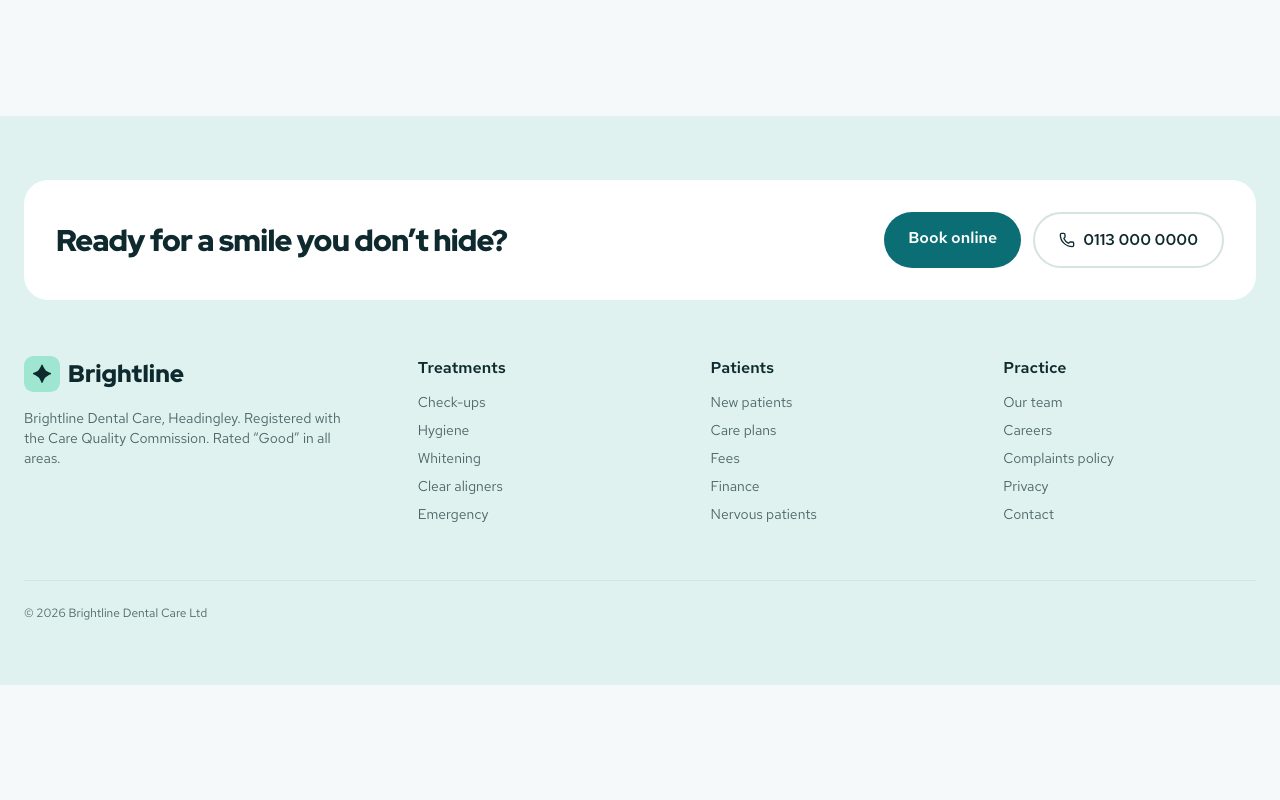Viewport: 1280px width, 800px height.
Task: Open the Complaints policy link
Action: click(1058, 458)
